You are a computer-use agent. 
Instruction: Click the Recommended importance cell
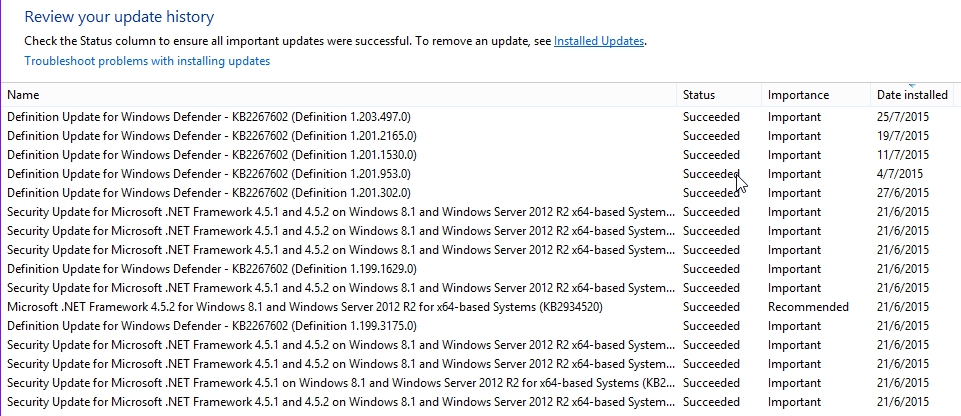[x=808, y=306]
